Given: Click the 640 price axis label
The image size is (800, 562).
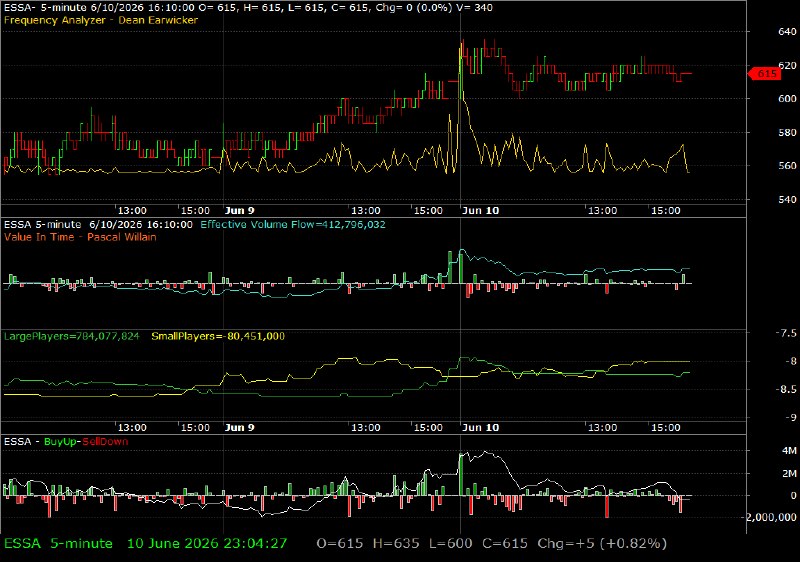Looking at the screenshot, I should [x=787, y=32].
